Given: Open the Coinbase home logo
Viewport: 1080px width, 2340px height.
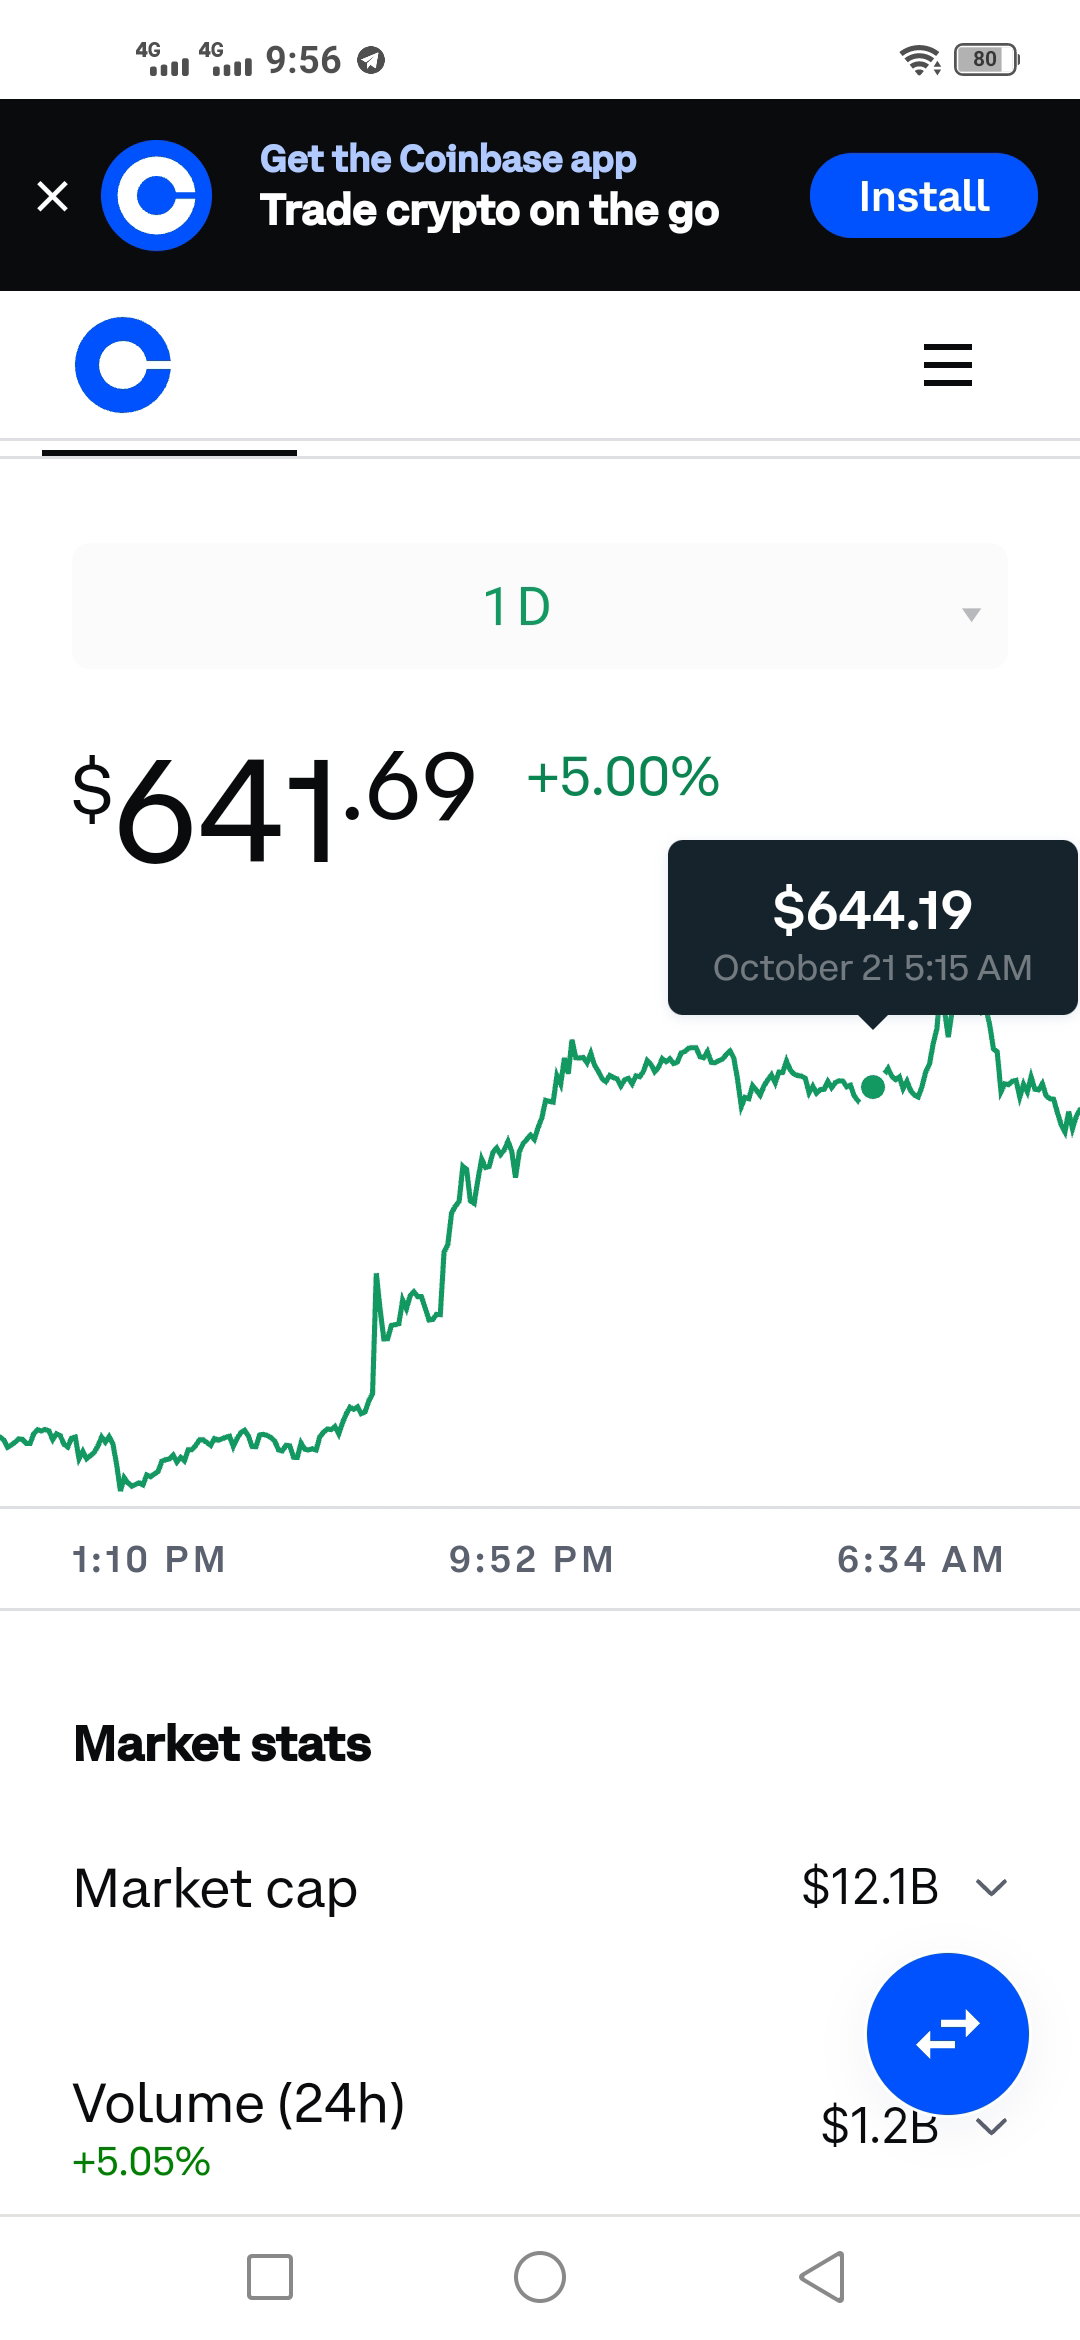Looking at the screenshot, I should [x=123, y=365].
